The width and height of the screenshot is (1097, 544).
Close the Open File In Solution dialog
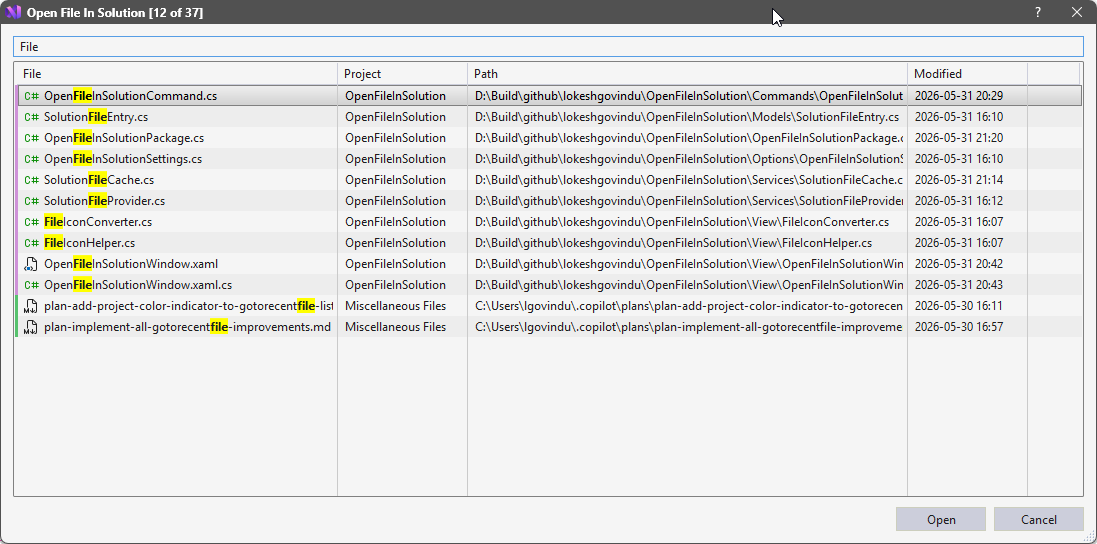(x=1077, y=12)
